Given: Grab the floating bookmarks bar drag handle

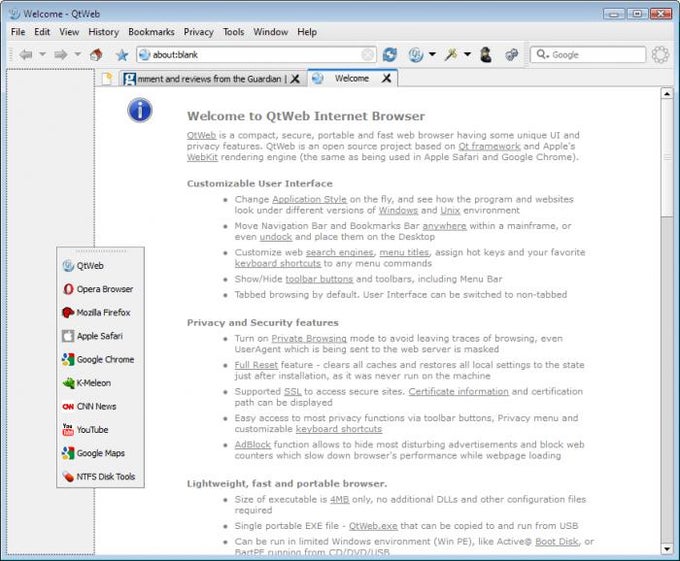Looking at the screenshot, I should coord(100,251).
